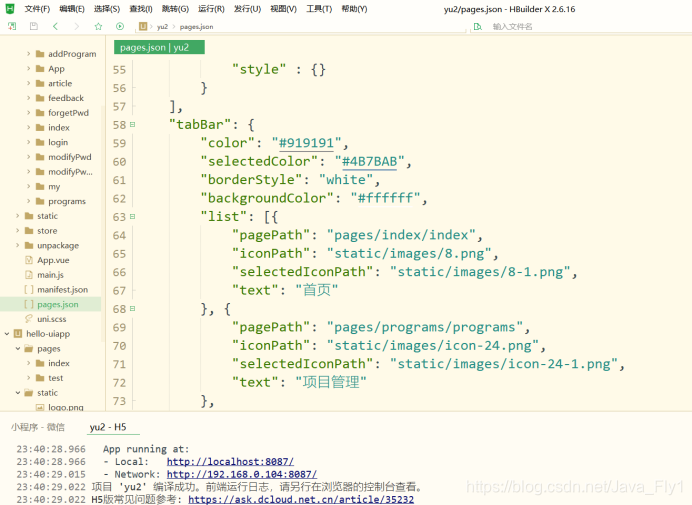Select hello-uiapp project root
Screen dimensions: 692x505
[x=48, y=334]
